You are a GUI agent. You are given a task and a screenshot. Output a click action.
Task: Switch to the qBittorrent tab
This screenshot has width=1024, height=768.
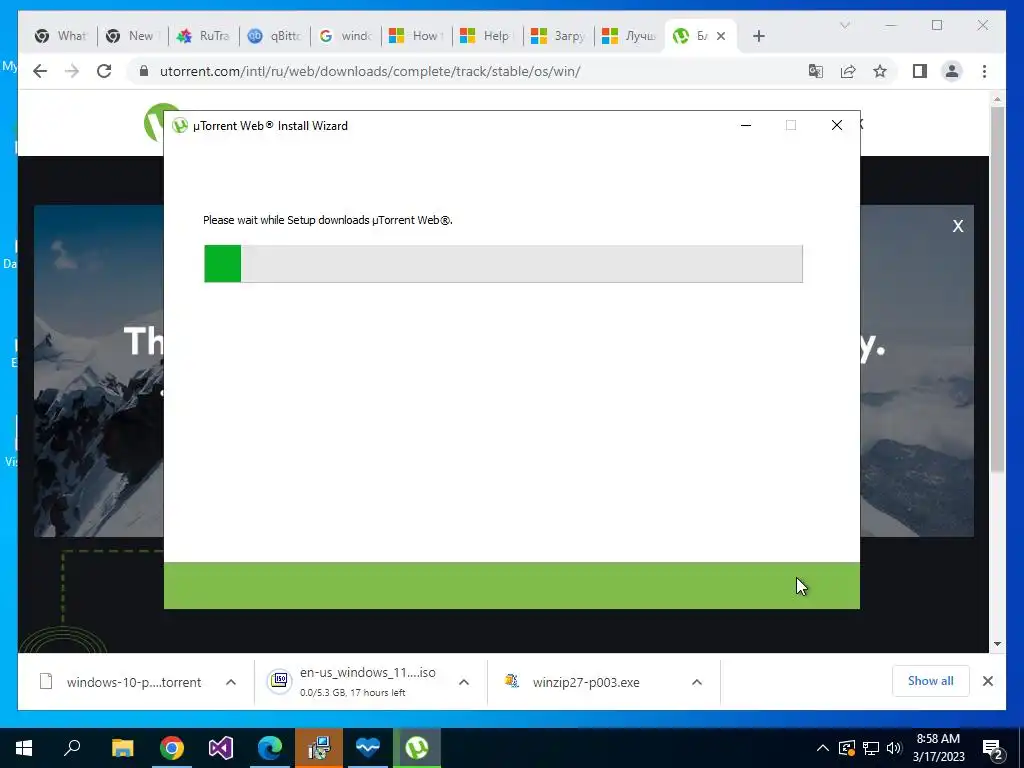pyautogui.click(x=274, y=36)
